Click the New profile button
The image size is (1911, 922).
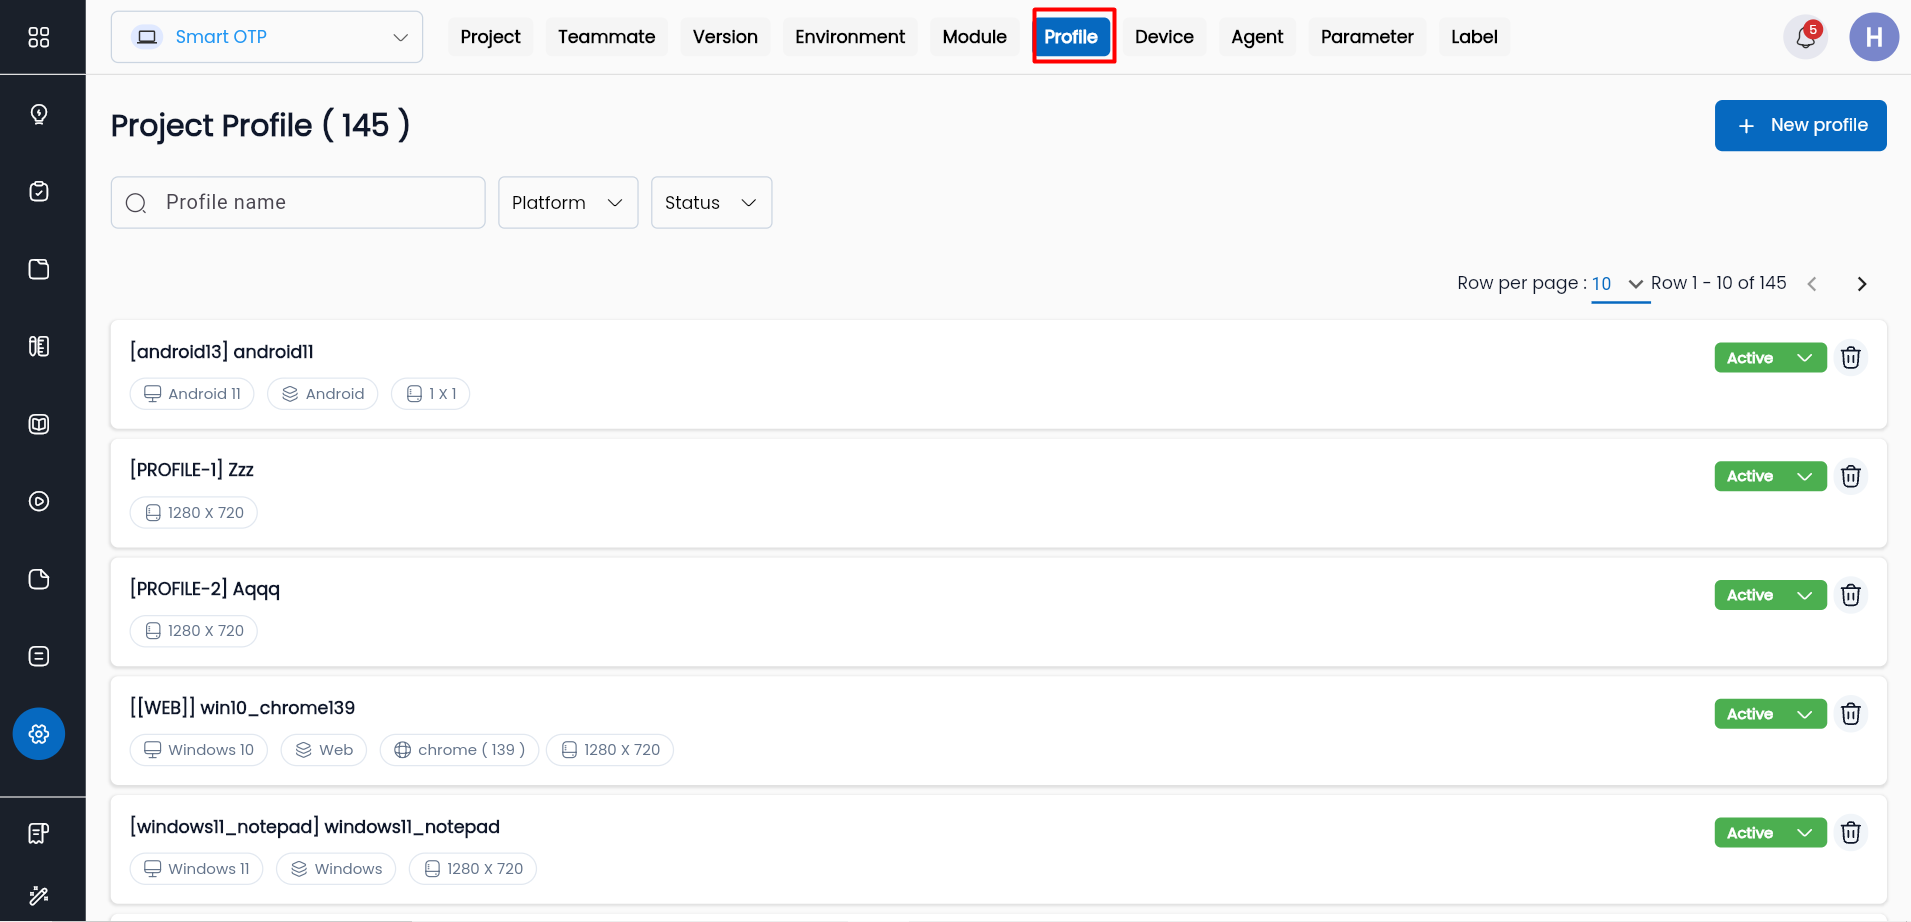click(1800, 126)
